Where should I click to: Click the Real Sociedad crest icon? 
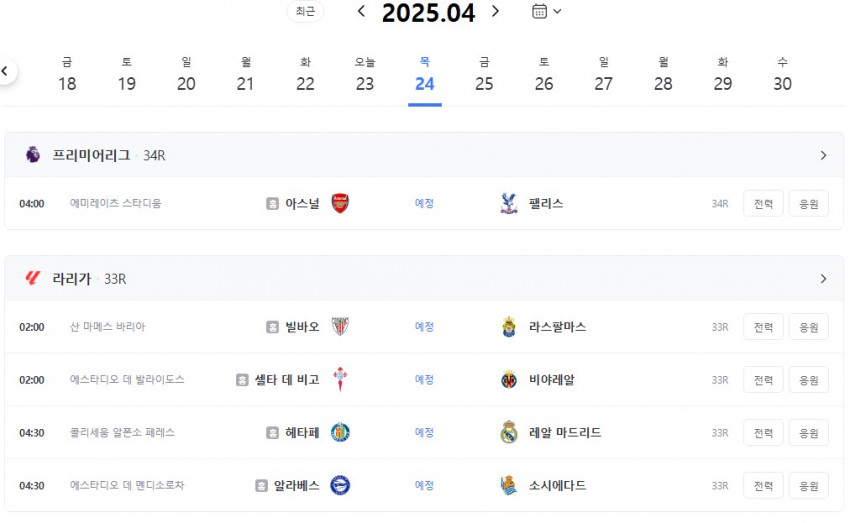pos(508,486)
